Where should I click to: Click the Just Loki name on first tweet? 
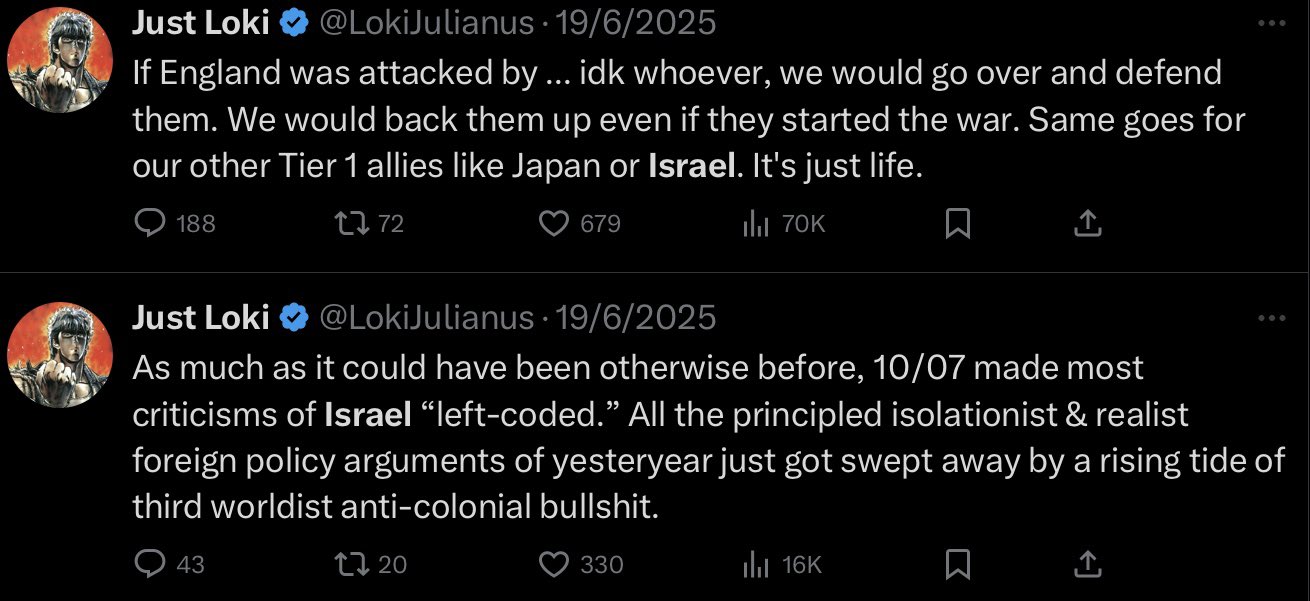[201, 22]
